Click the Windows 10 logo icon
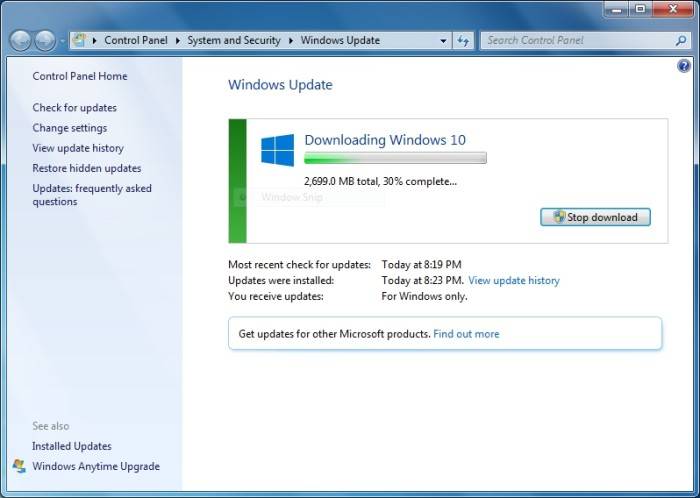 click(277, 150)
